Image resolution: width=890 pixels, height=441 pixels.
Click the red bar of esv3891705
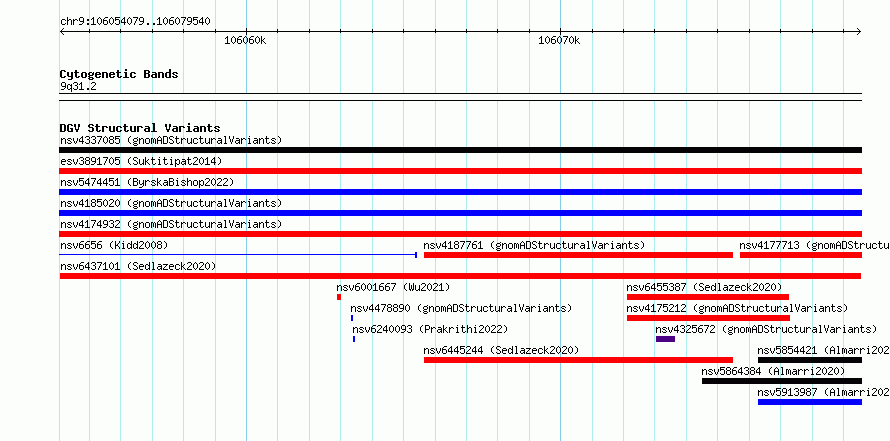tap(460, 171)
